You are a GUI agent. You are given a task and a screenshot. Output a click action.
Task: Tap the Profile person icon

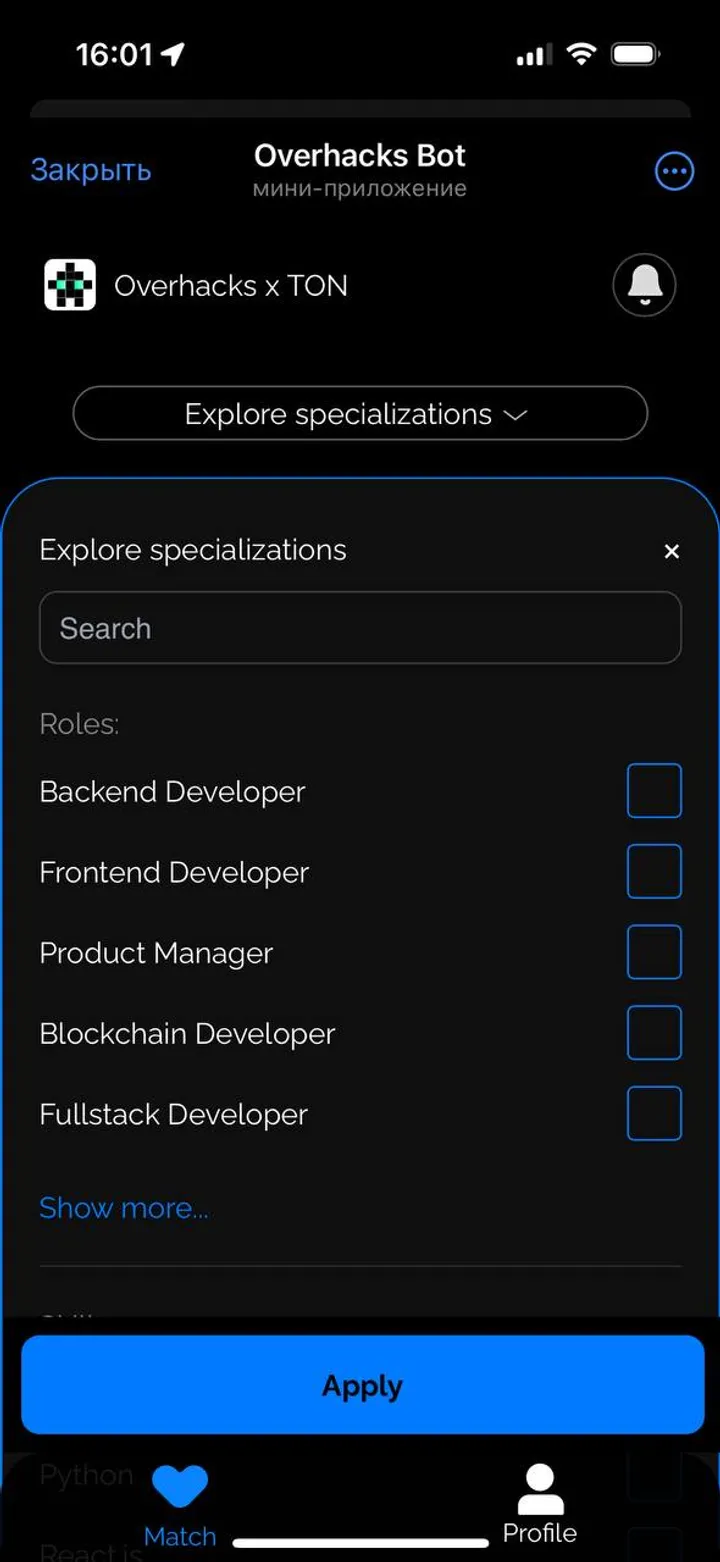tap(540, 1489)
